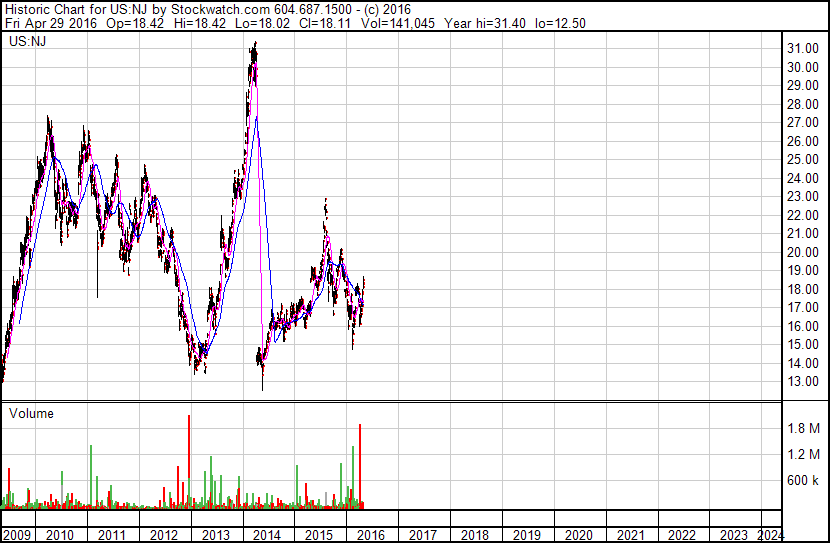This screenshot has width=830, height=543.
Task: Select the 2023 year marker on time axis
Action: pyautogui.click(x=734, y=535)
